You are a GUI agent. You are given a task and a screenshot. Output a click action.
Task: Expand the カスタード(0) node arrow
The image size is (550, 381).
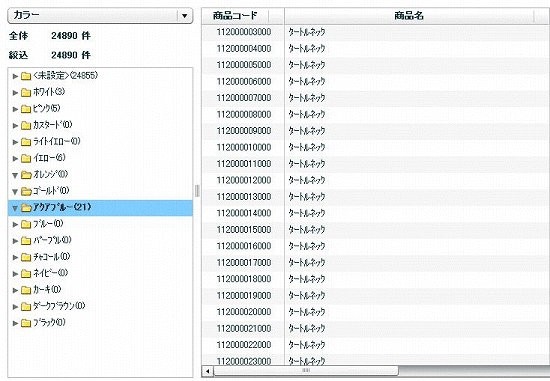15,126
